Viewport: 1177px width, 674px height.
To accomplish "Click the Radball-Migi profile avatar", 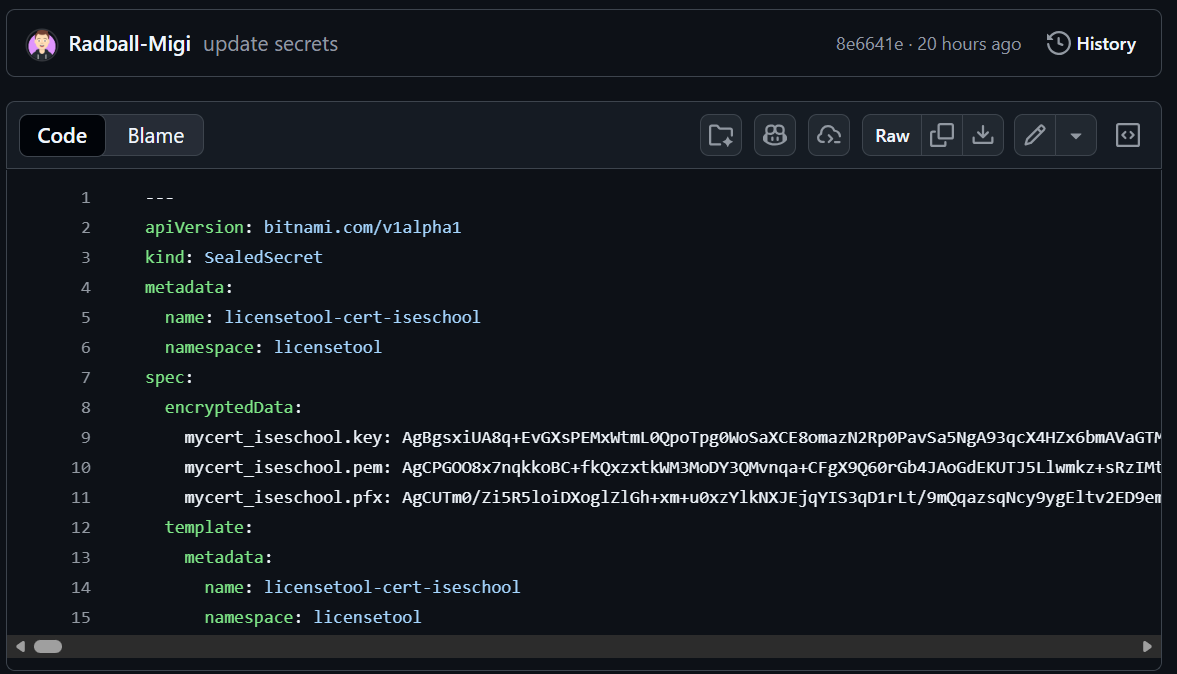I will (x=42, y=44).
